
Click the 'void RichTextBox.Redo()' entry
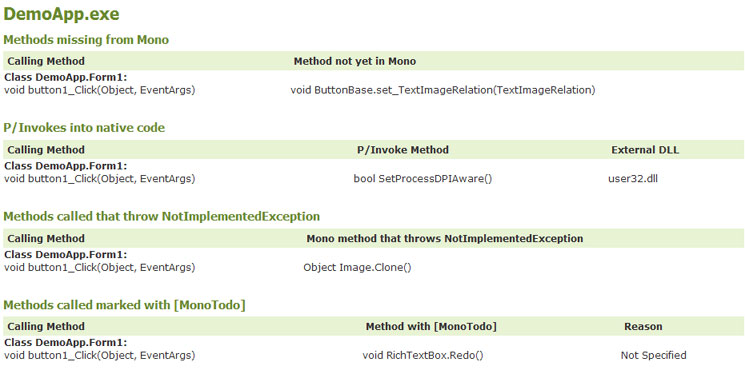pyautogui.click(x=423, y=355)
